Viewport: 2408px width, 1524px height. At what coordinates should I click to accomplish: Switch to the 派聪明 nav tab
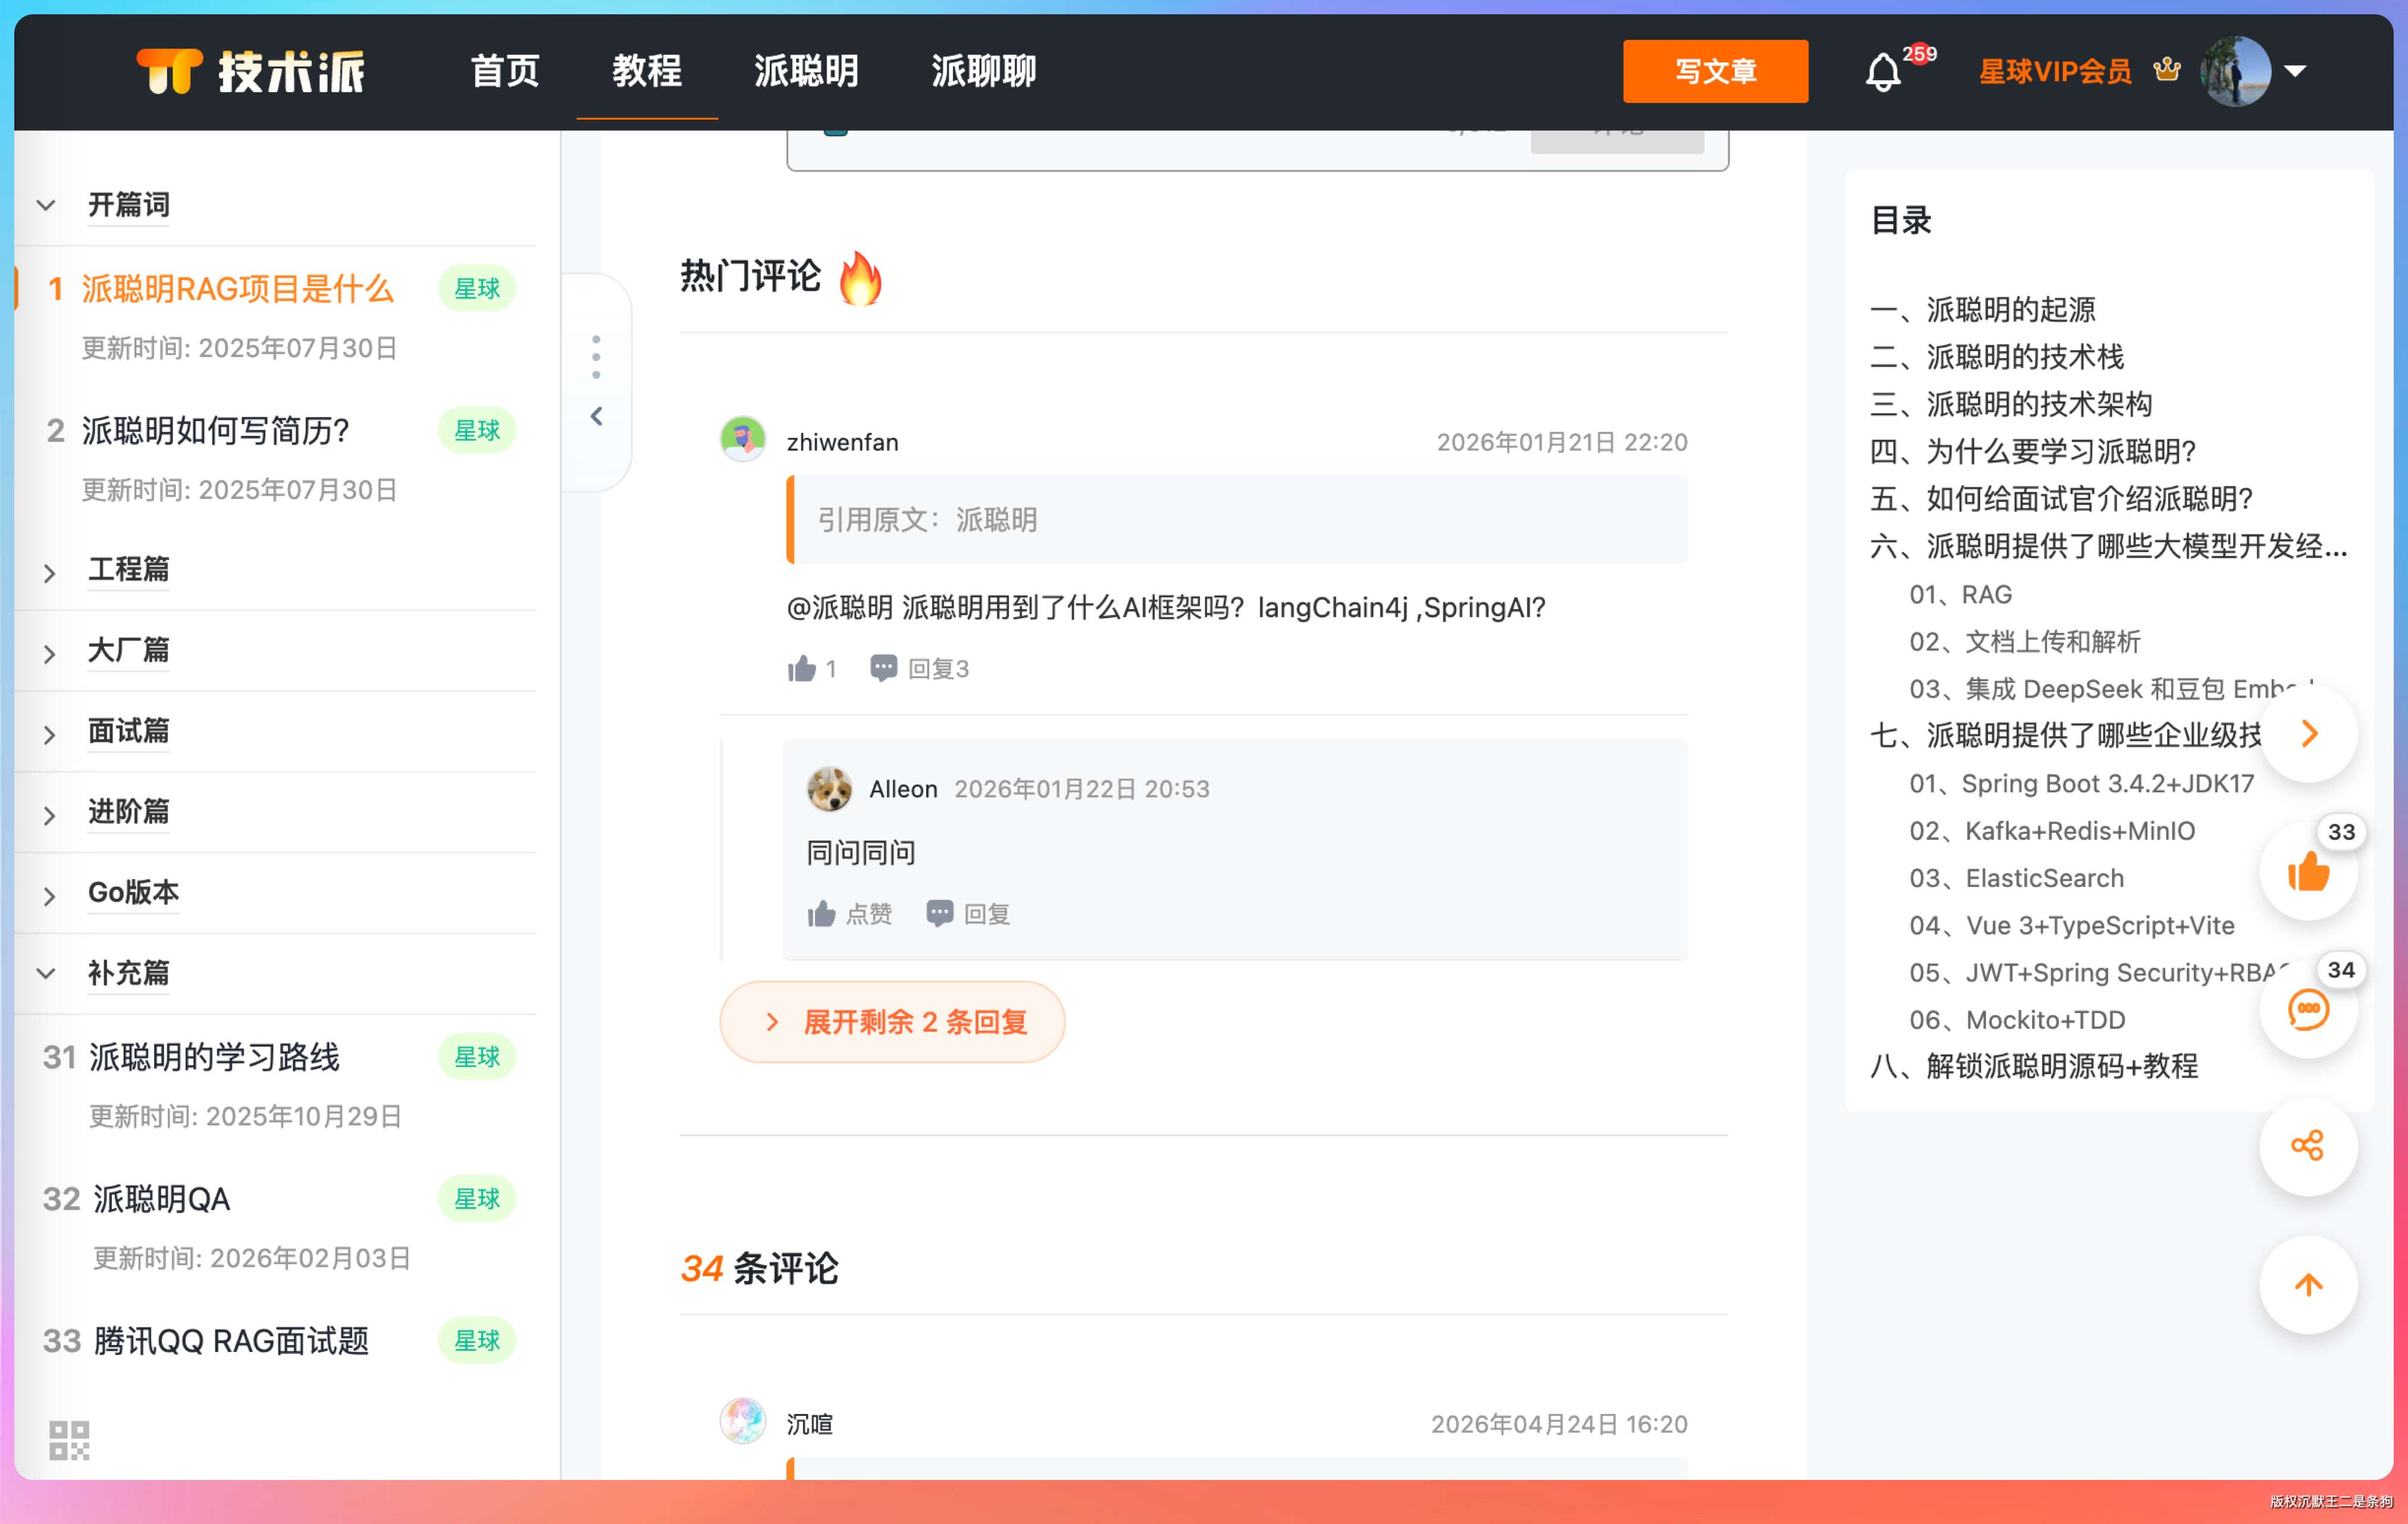(x=805, y=71)
